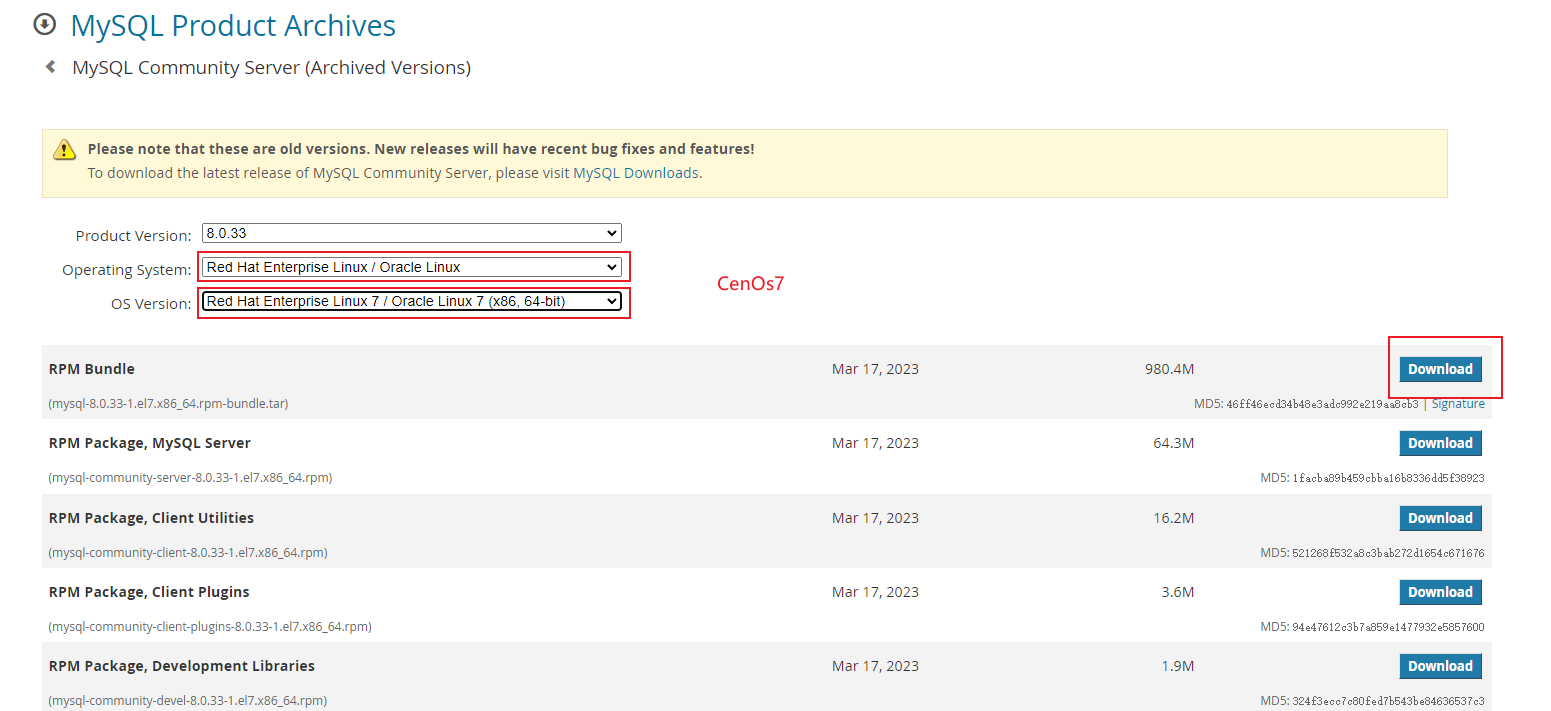Screen dimensions: 1551x711
Task: Click the RPM Package, Client Plugins title
Action: 149,592
